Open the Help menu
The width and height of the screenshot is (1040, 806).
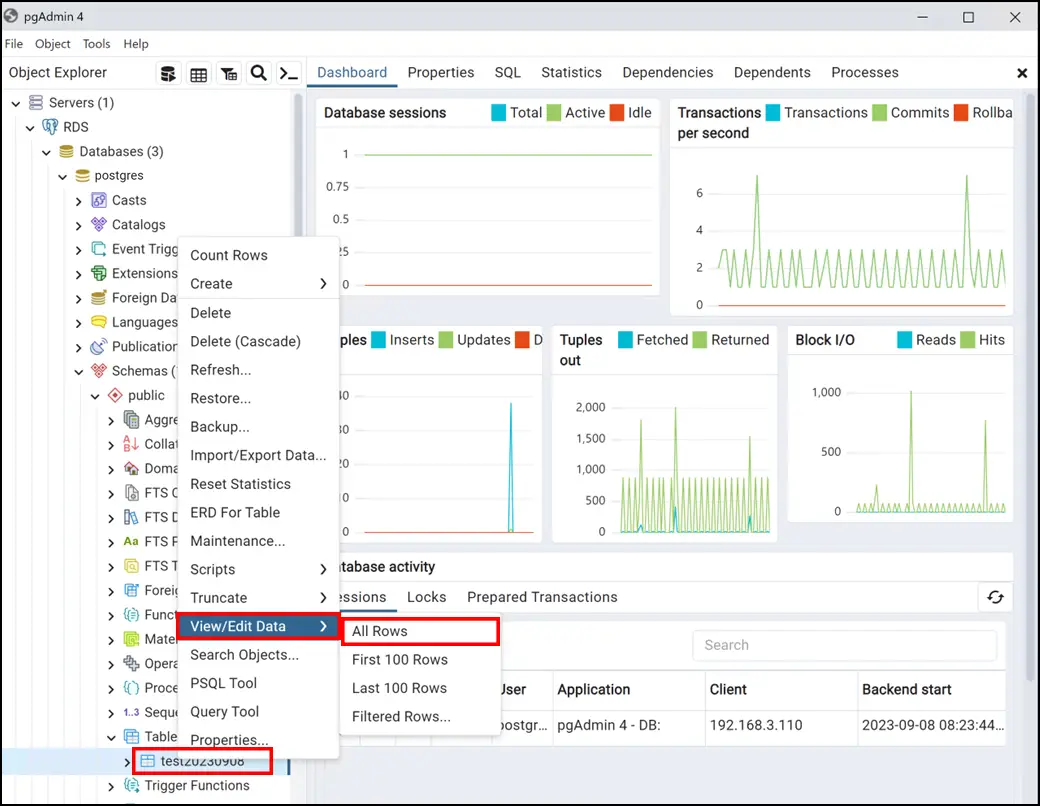click(136, 44)
